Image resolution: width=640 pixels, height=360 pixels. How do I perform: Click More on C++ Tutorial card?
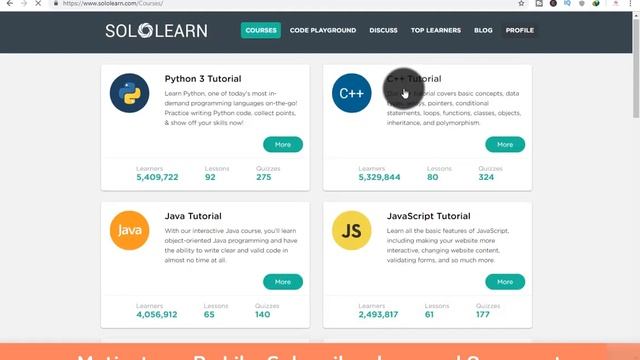505,144
